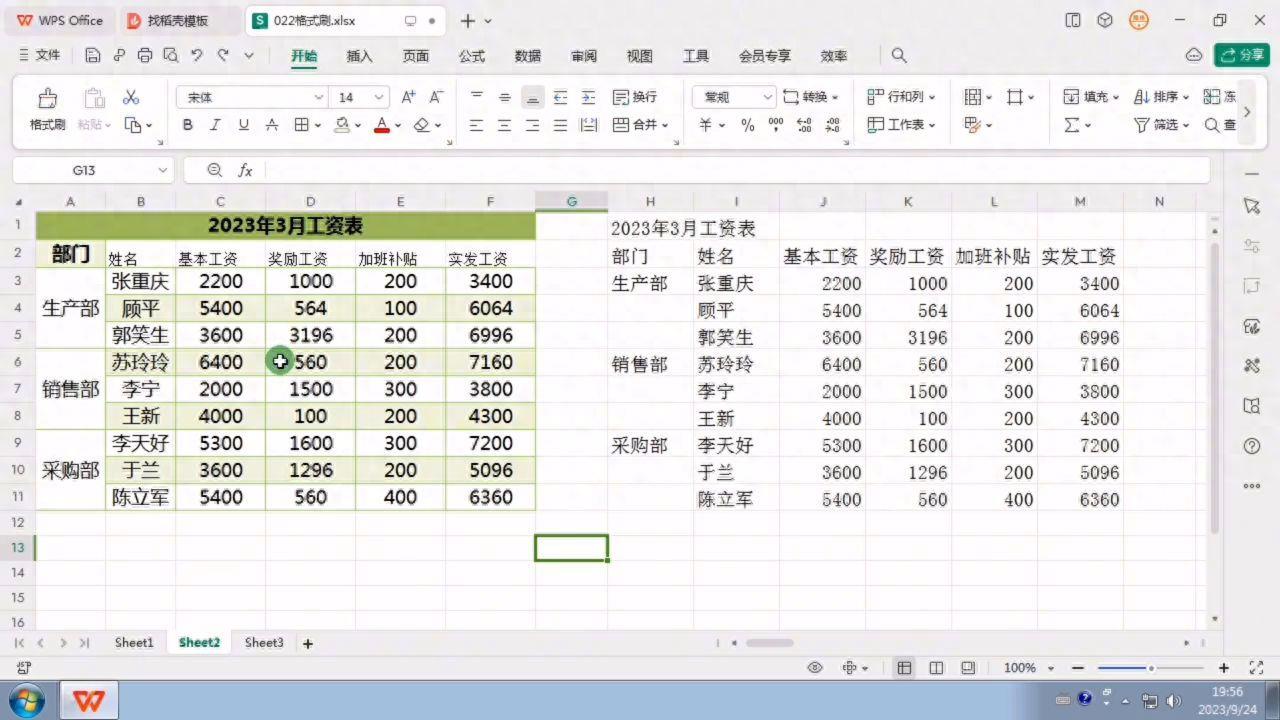Click the thousands separator icon
This screenshot has width=1280, height=720.
(776, 125)
